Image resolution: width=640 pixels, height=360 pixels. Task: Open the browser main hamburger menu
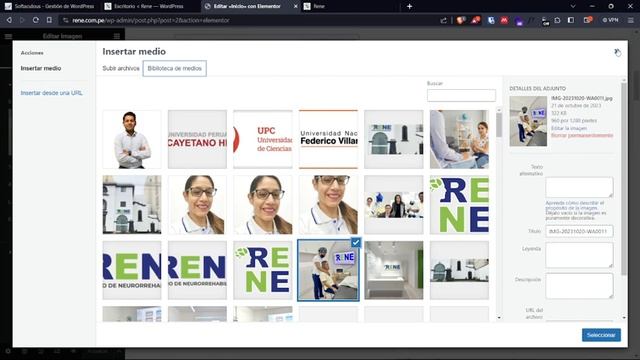tap(631, 20)
